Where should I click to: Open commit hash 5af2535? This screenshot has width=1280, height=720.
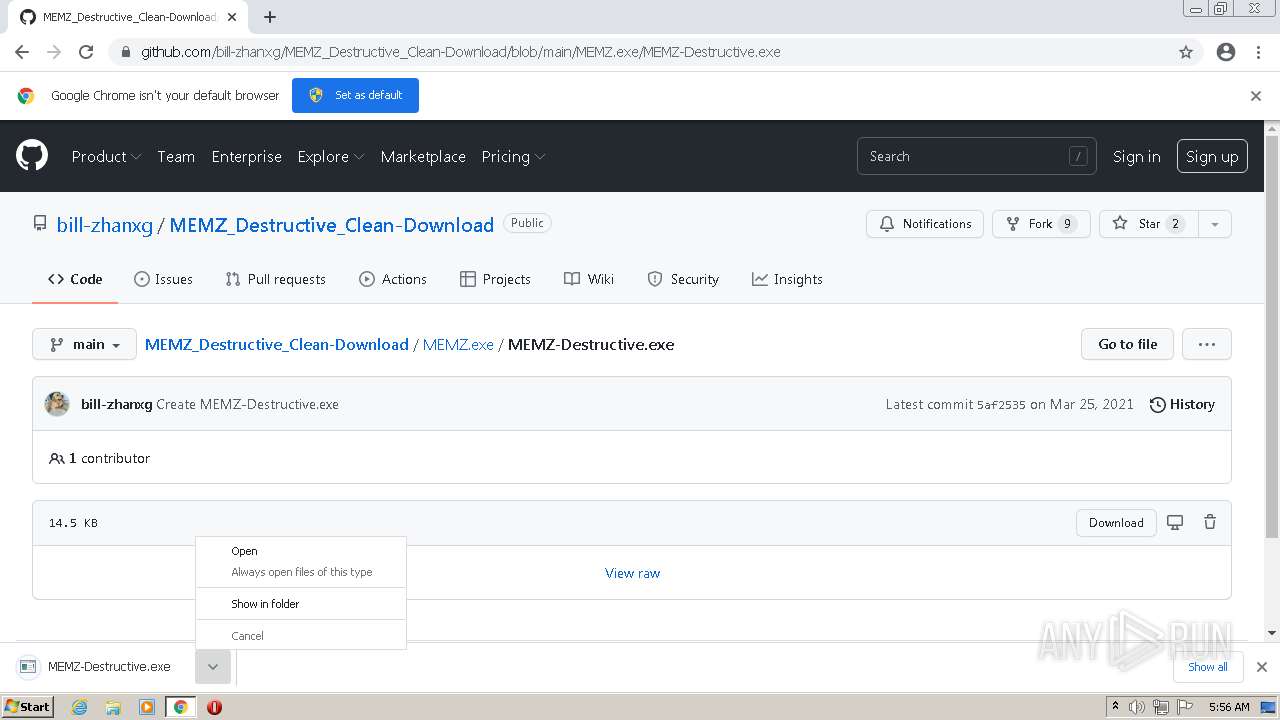[x=1001, y=405]
